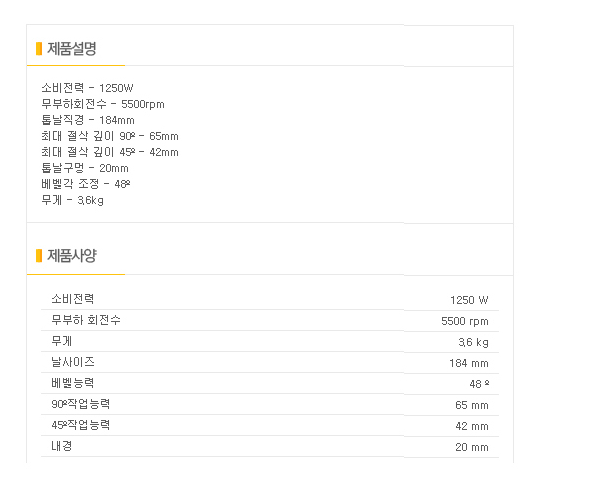Image resolution: width=607 pixels, height=481 pixels.
Task: Click the 최대 절삭 깊이 45º - 42mm line
Action: click(x=110, y=152)
